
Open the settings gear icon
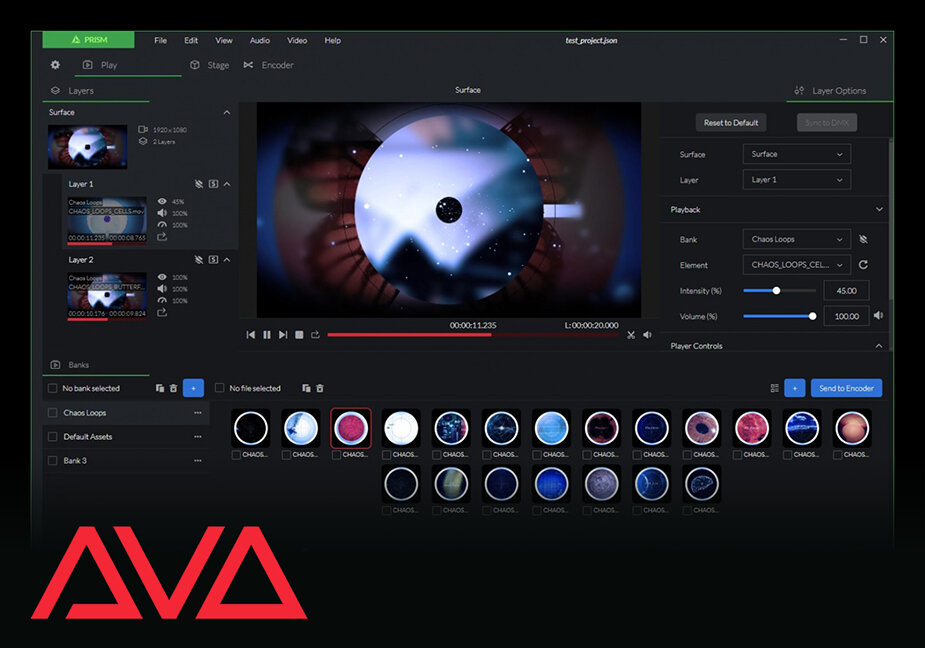coord(56,65)
